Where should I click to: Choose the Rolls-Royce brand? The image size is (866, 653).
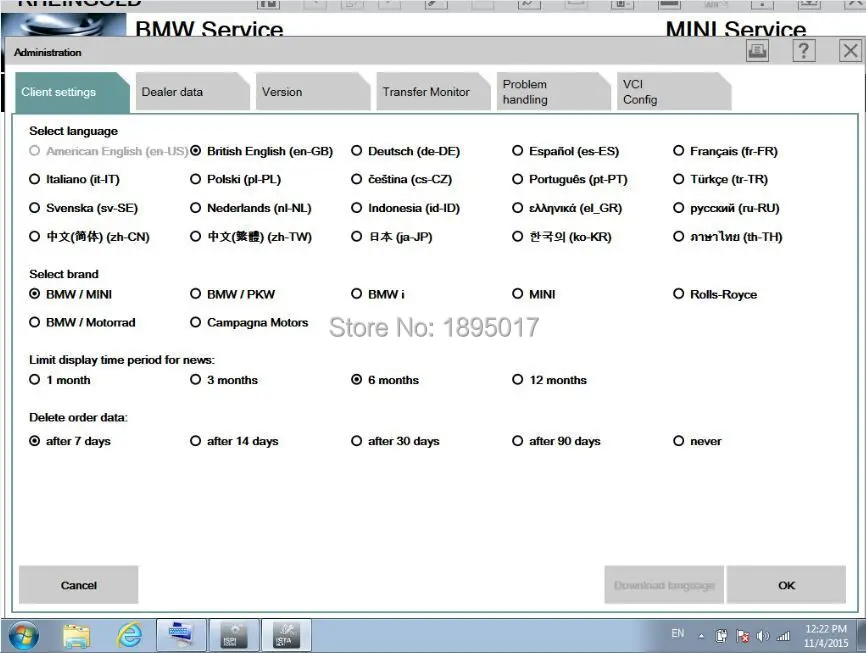click(x=715, y=294)
